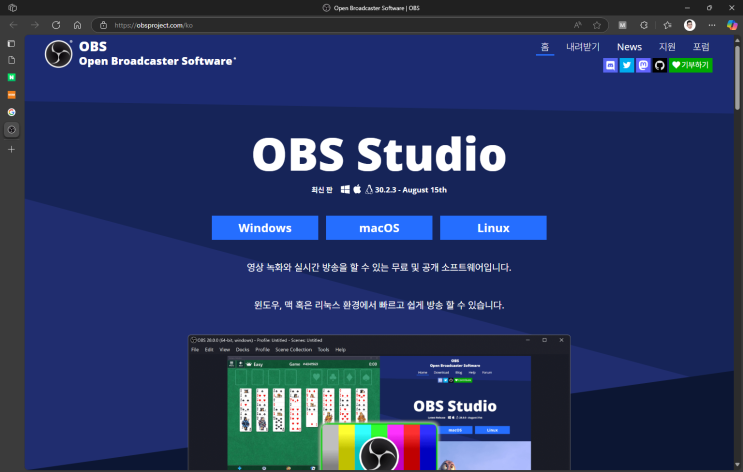
Task: Go back to the previous page
Action: 13,25
